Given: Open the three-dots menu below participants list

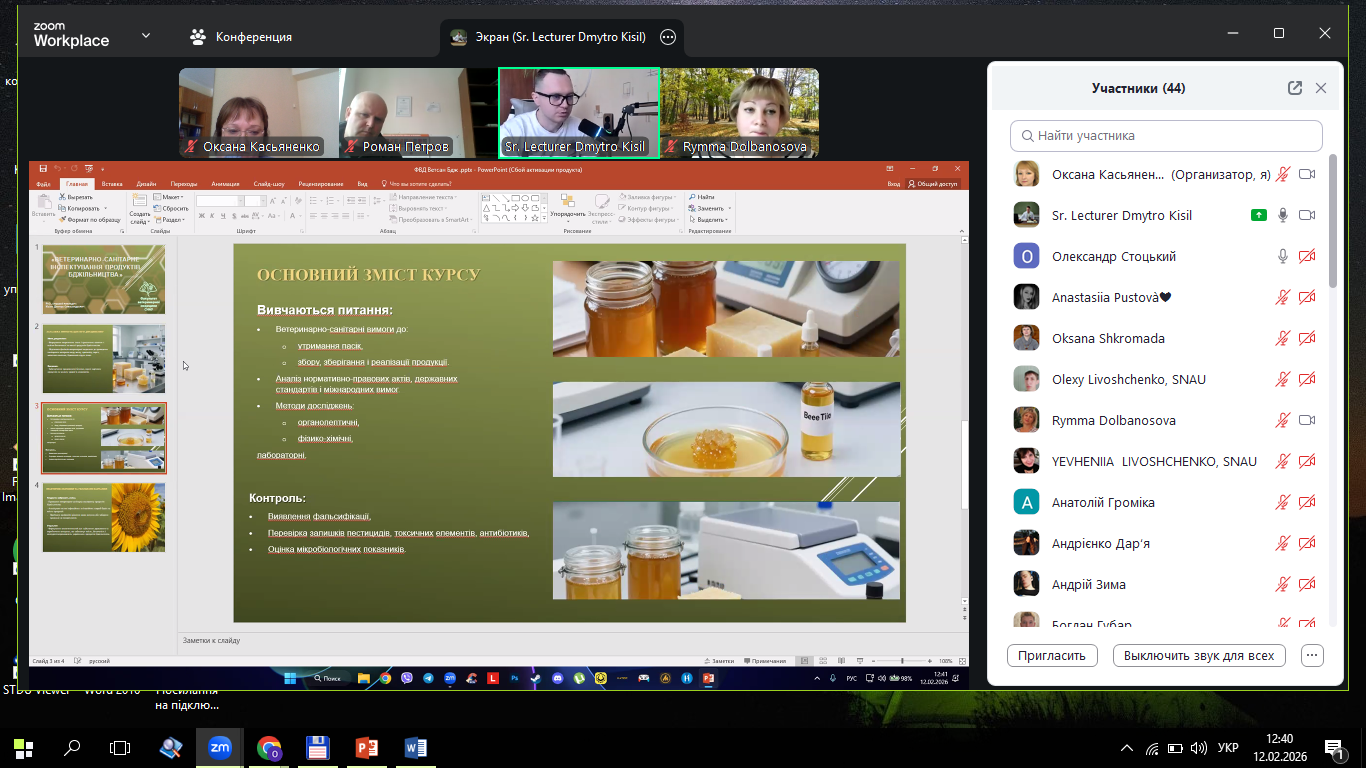Looking at the screenshot, I should 1313,656.
